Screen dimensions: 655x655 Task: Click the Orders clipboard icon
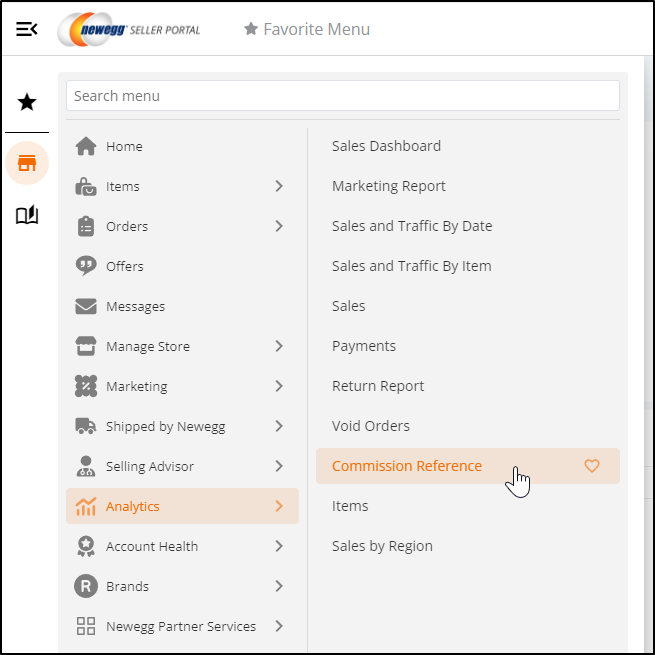point(86,226)
